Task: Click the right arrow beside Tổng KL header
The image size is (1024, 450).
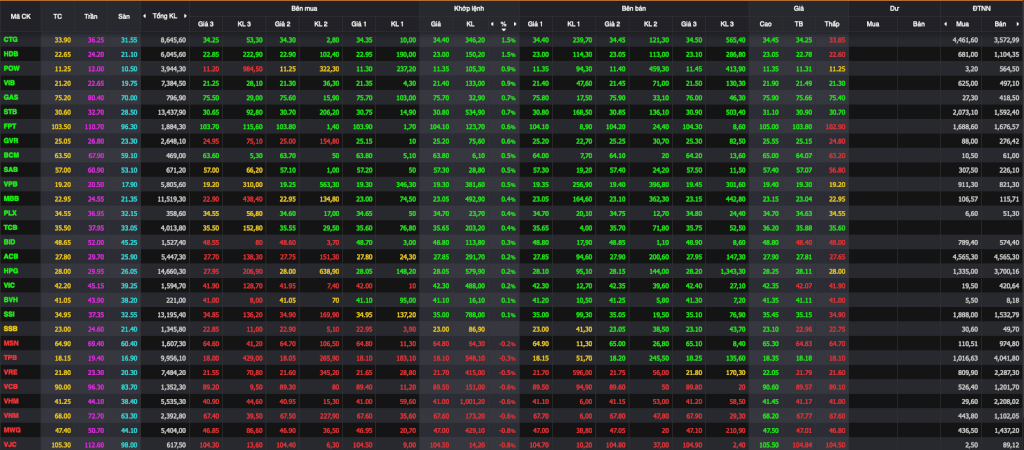Action: (x=185, y=16)
